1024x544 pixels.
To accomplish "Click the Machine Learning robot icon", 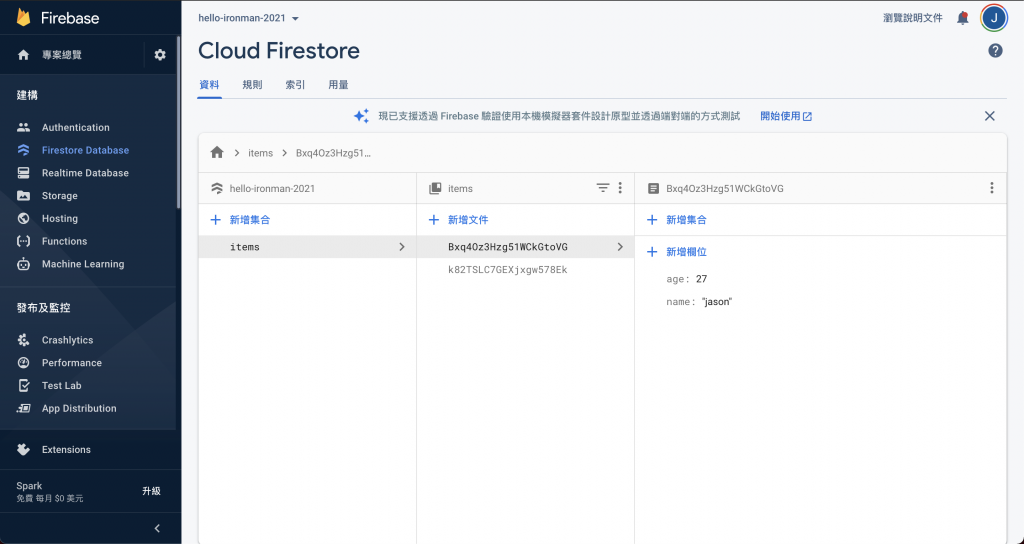I will [24, 264].
